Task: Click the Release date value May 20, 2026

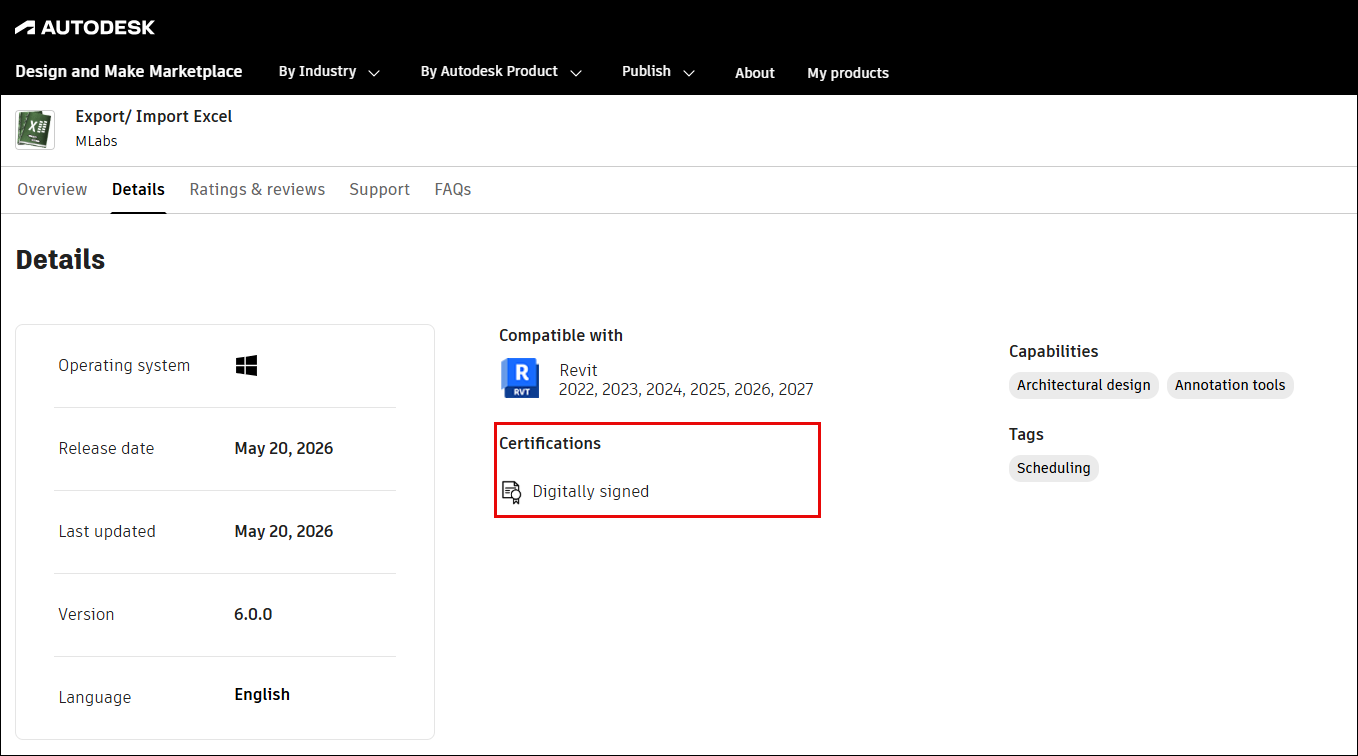Action: [x=284, y=449]
